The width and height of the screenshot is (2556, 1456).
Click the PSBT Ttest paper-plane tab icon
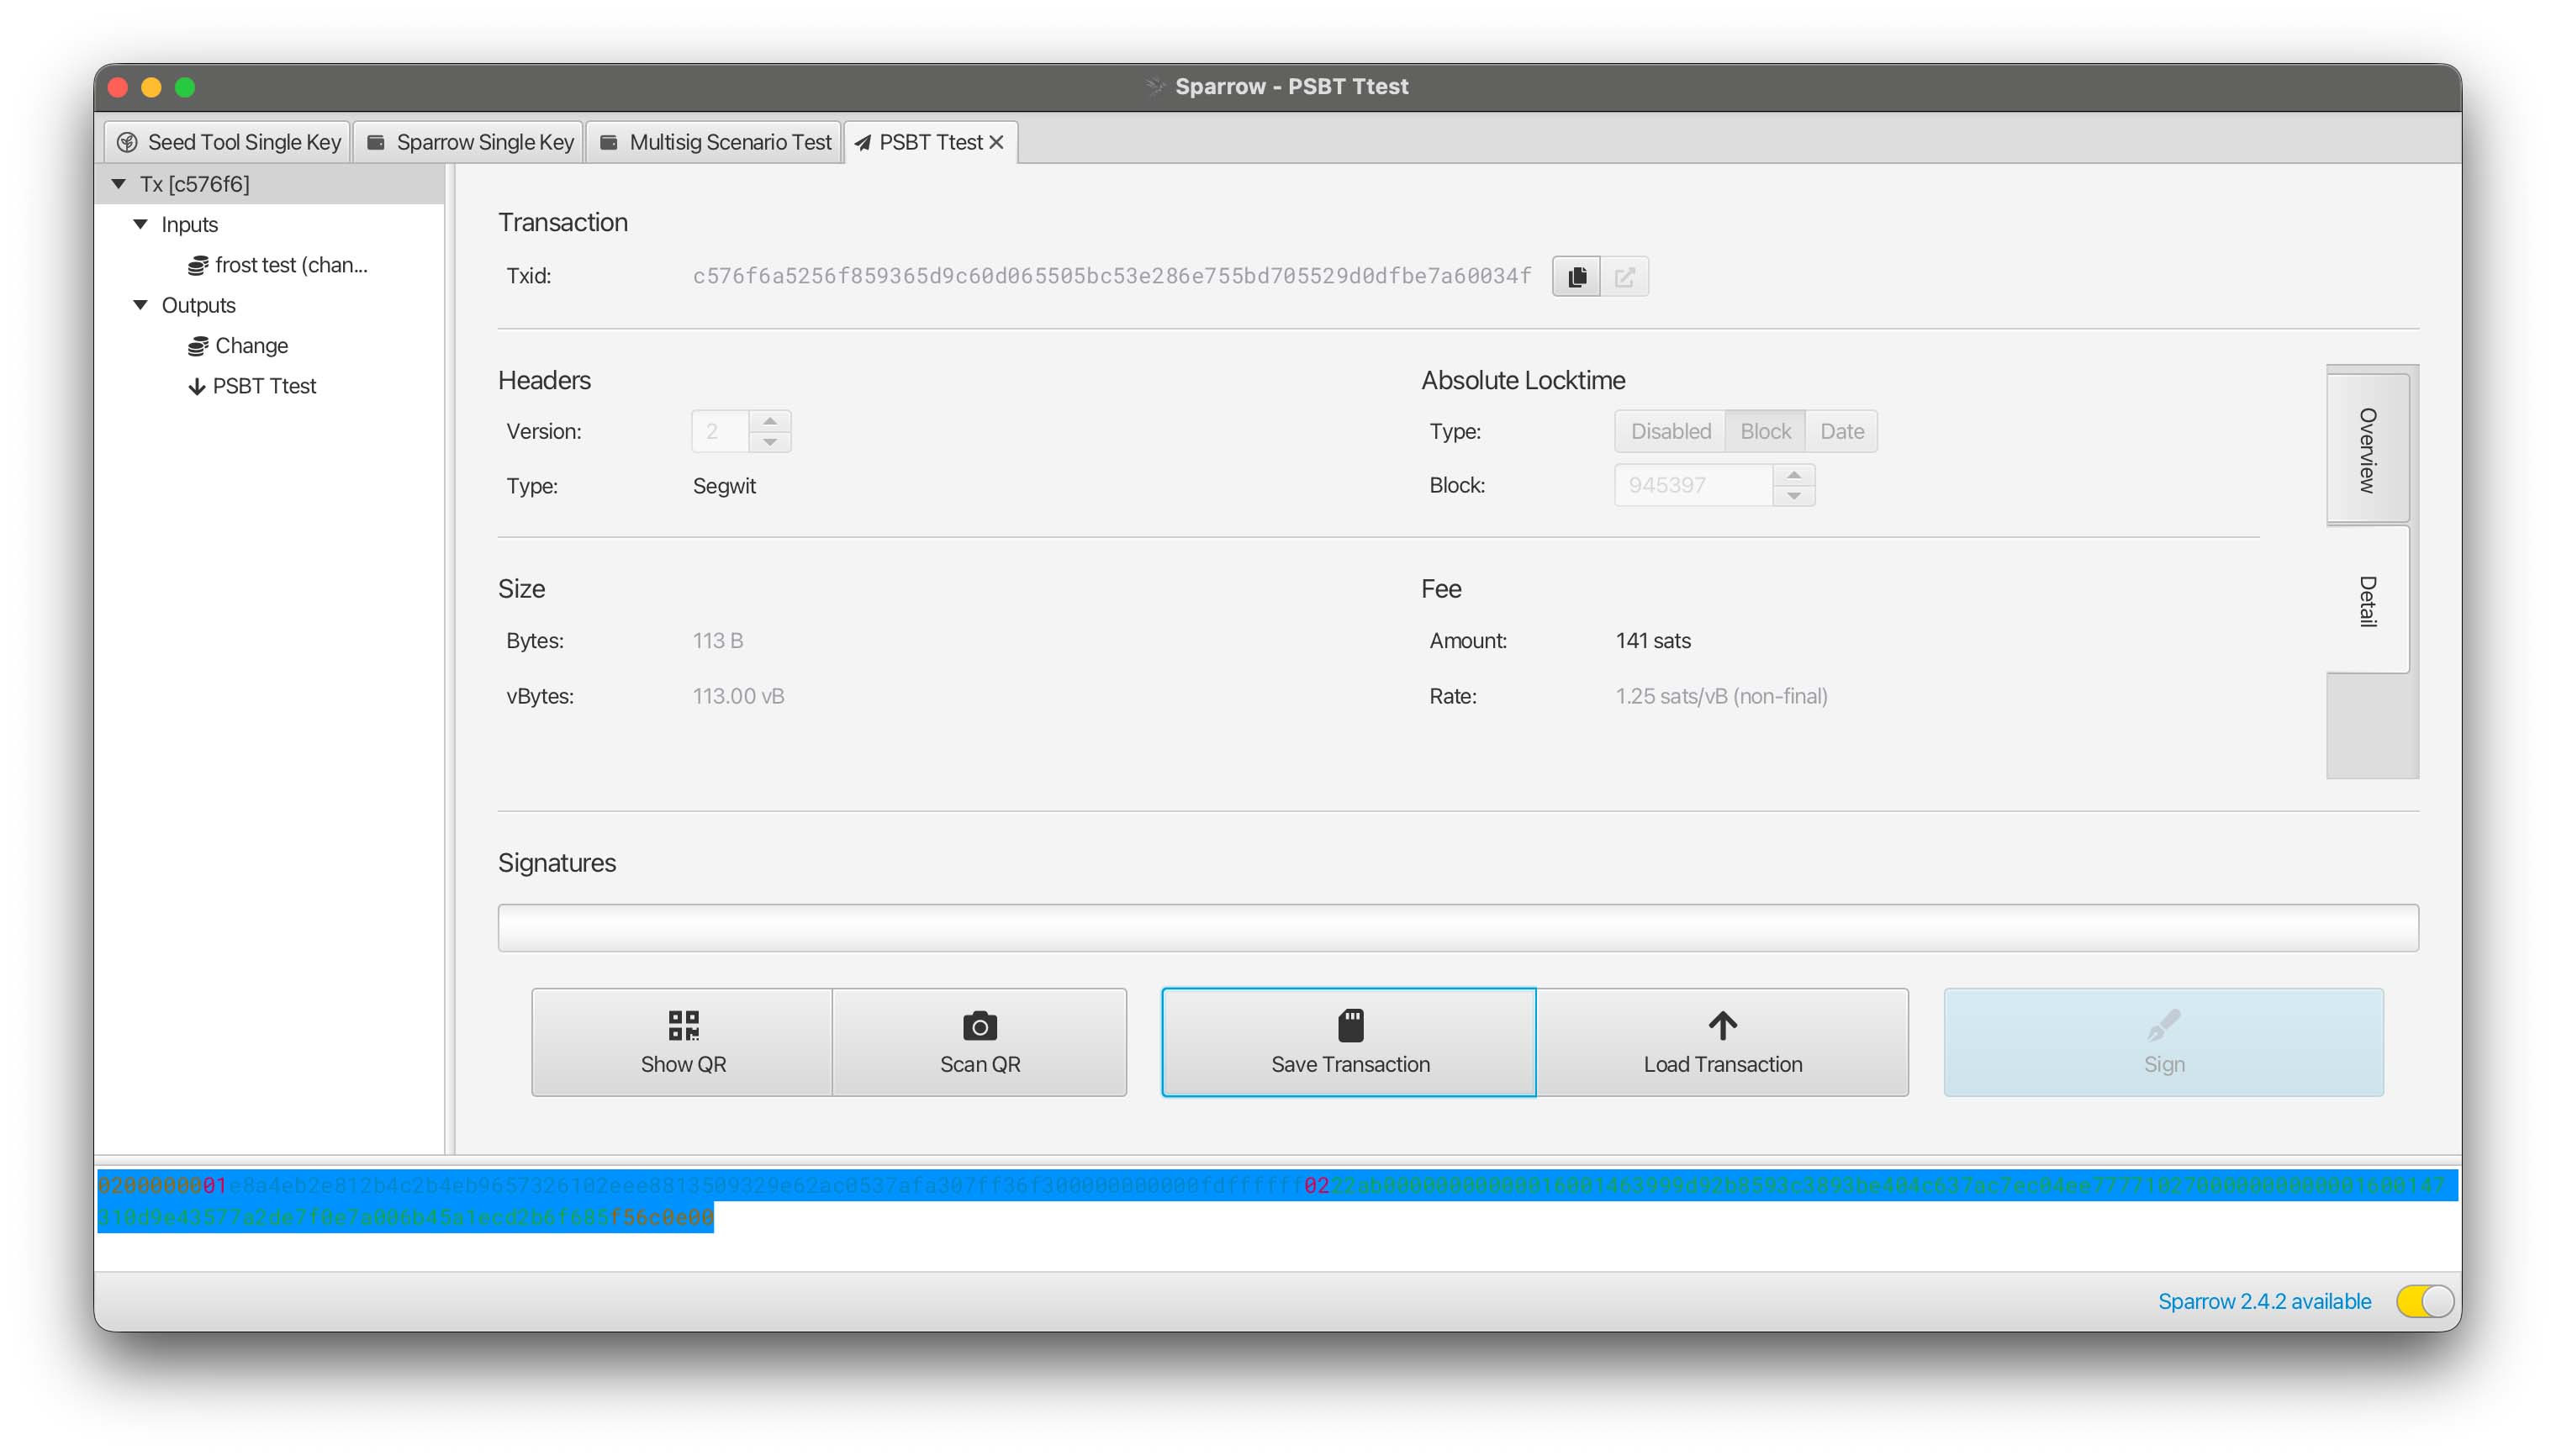pos(862,142)
